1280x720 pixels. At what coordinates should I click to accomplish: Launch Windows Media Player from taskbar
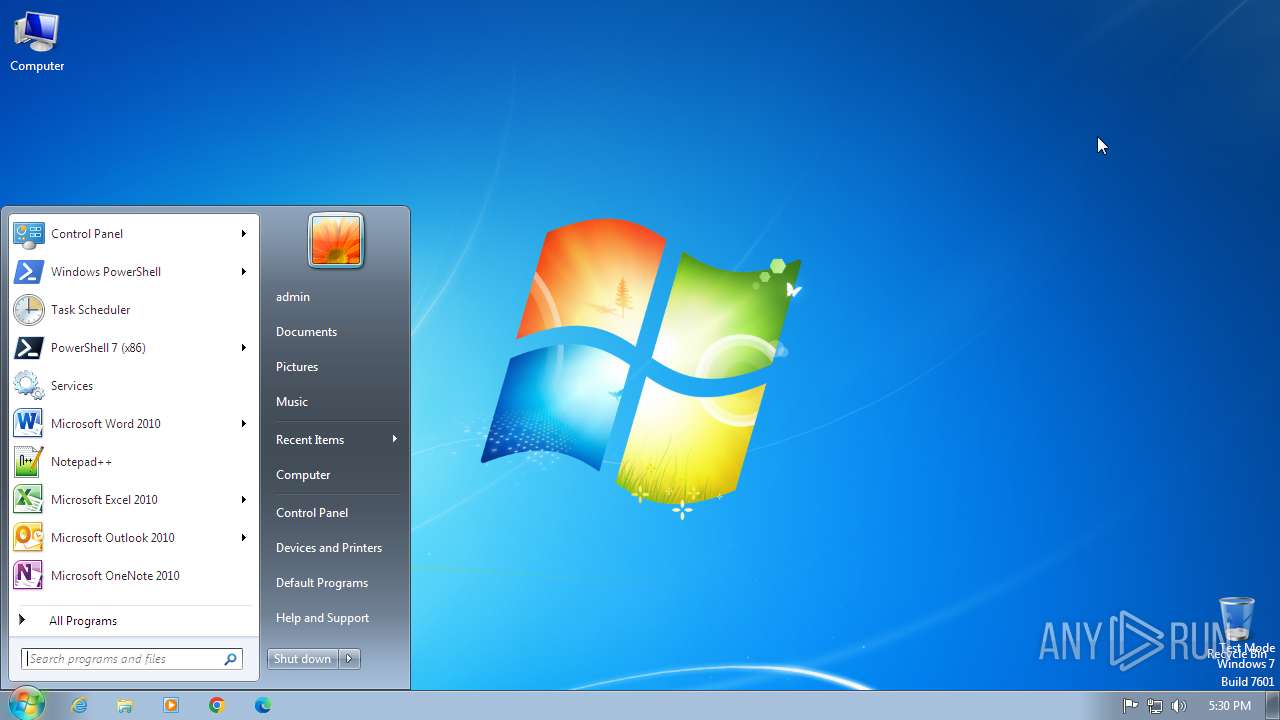coord(171,705)
